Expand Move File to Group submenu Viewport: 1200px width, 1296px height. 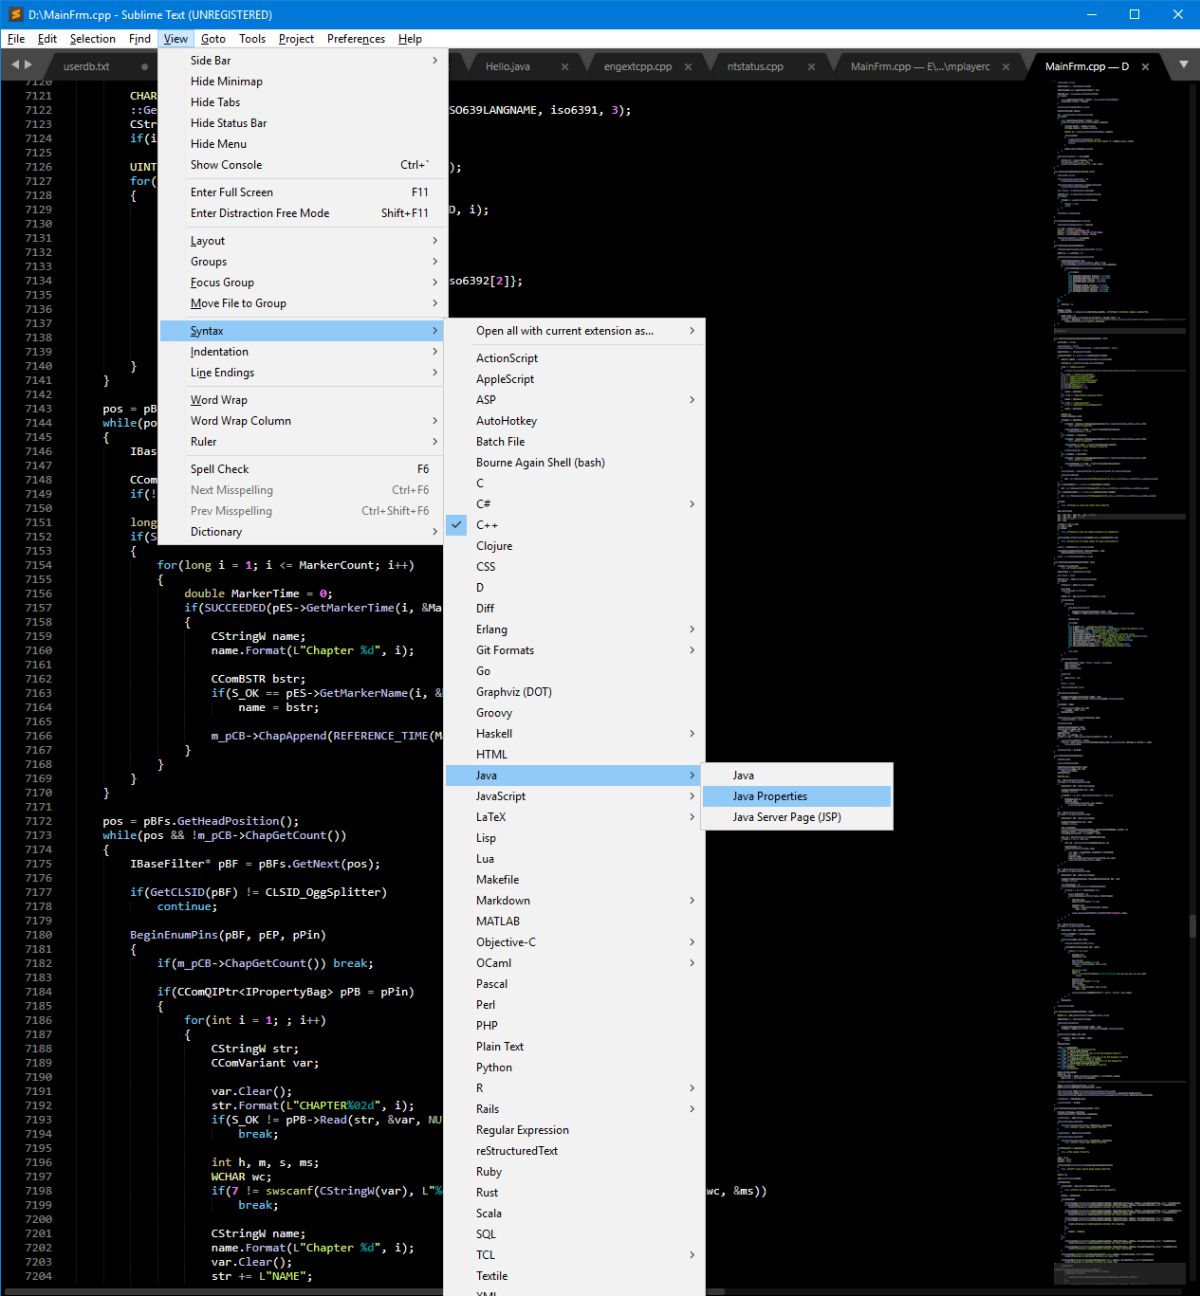[303, 304]
